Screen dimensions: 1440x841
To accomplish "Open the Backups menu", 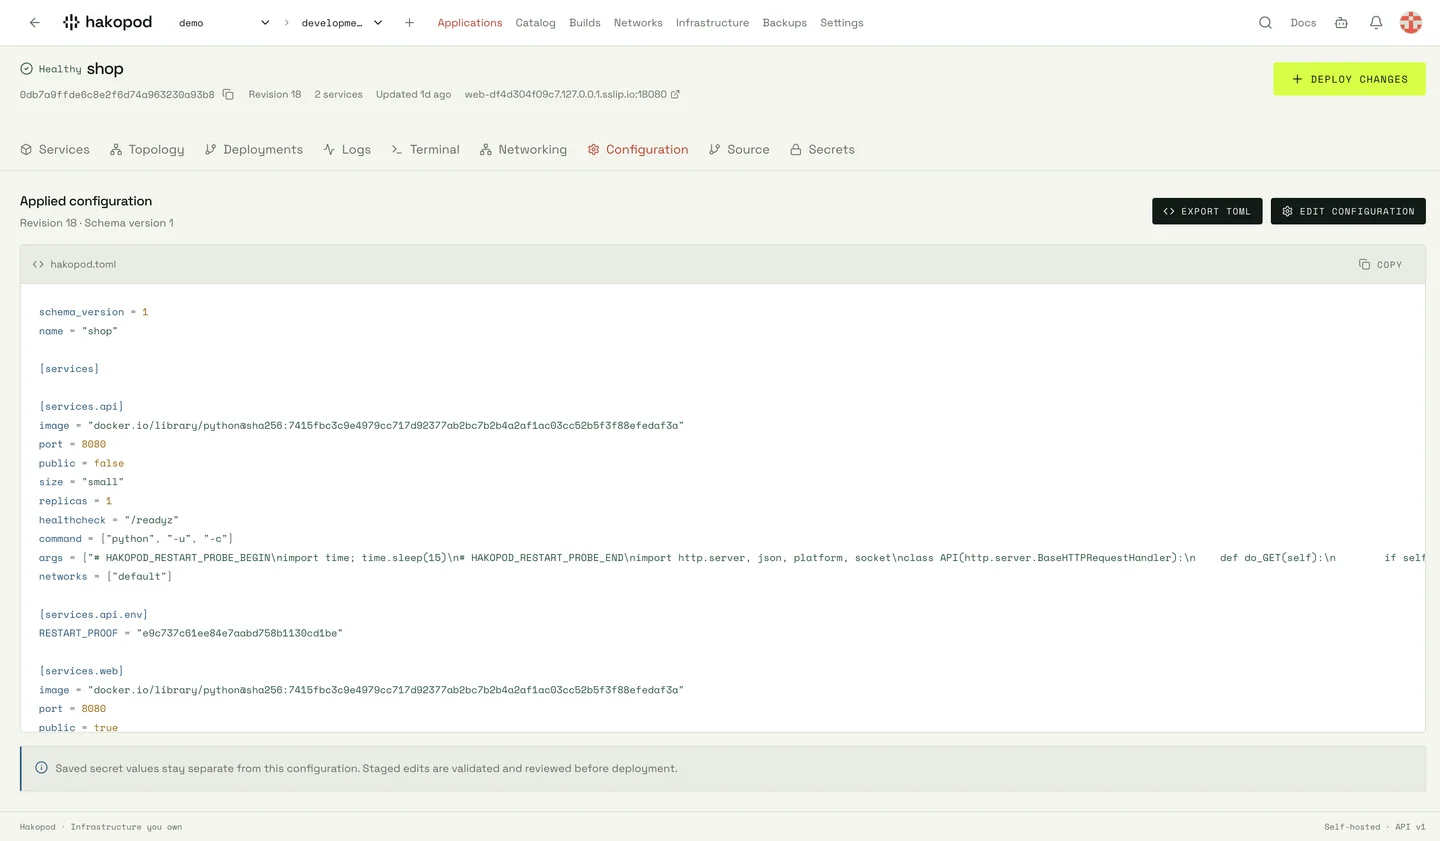I will click(x=784, y=23).
